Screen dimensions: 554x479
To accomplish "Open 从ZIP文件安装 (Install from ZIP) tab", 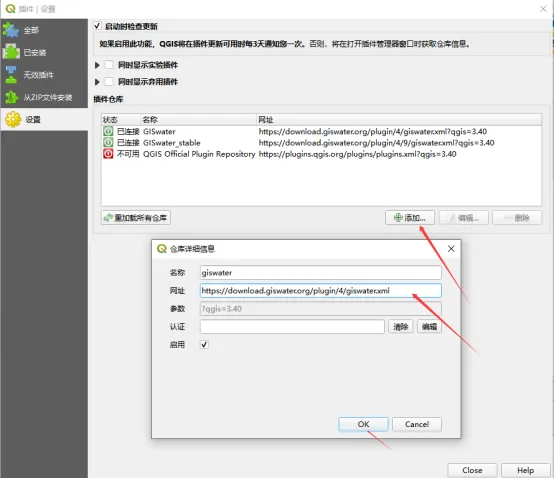I will [x=44, y=97].
